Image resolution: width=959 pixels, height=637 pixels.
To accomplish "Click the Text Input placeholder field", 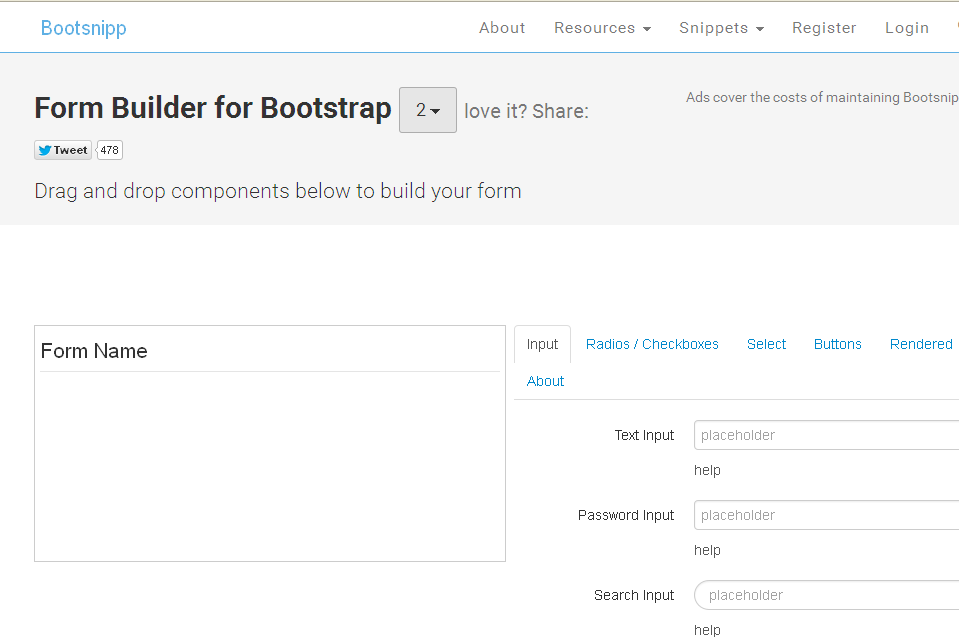I will coord(826,435).
